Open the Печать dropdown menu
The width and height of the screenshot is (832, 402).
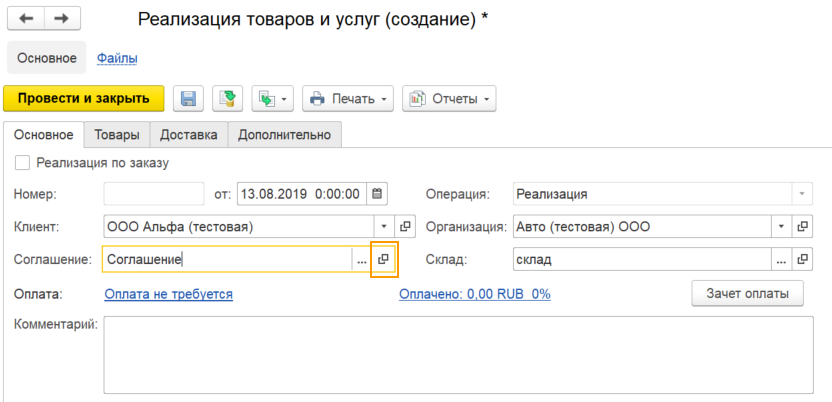pos(348,99)
